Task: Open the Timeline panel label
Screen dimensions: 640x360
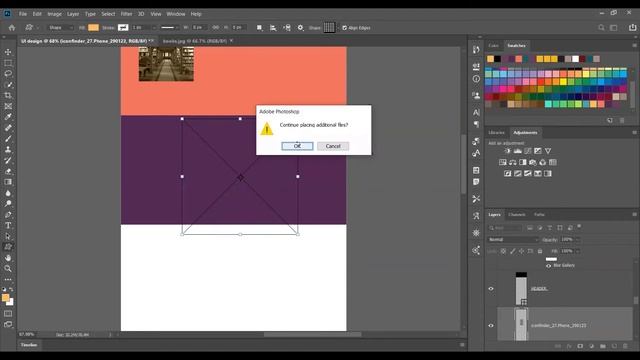Action: [x=29, y=345]
